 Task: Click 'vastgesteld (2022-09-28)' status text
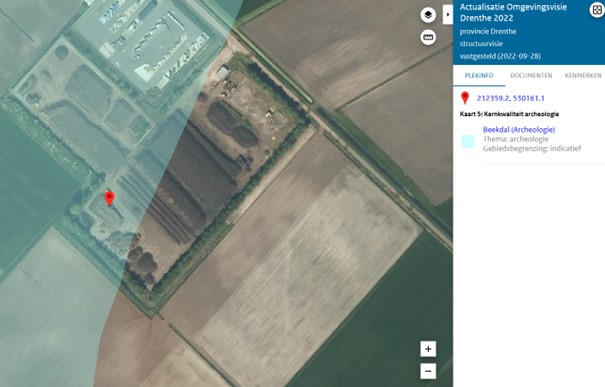[x=500, y=56]
